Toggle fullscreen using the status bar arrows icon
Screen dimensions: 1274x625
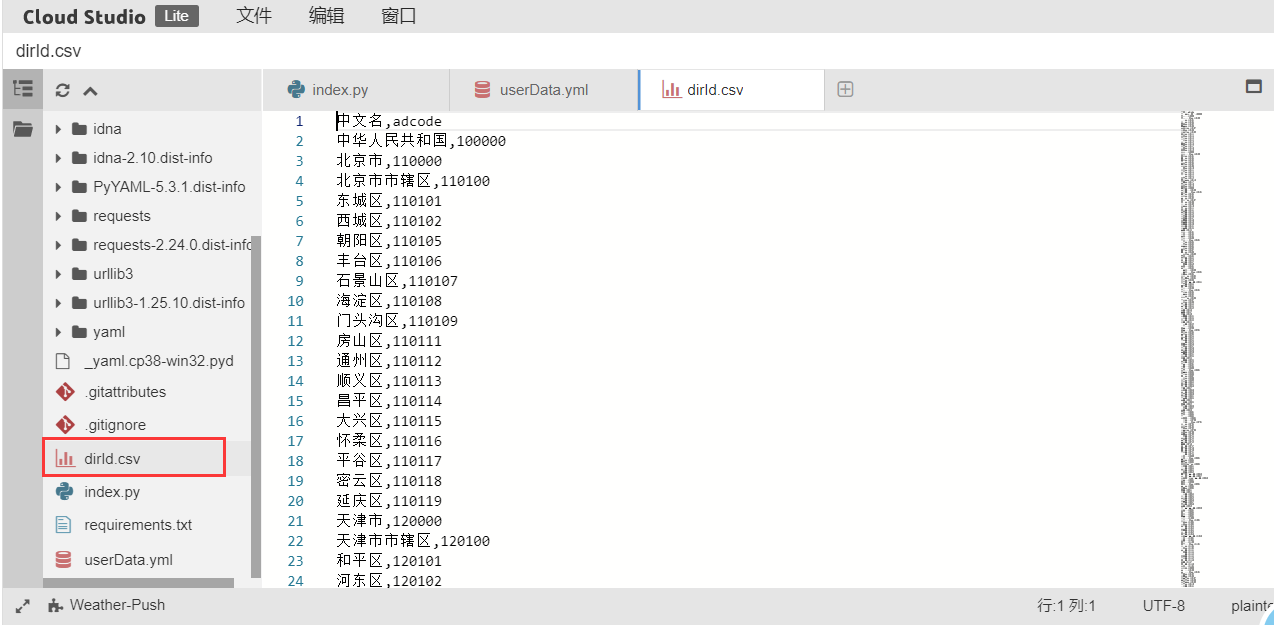(22, 606)
